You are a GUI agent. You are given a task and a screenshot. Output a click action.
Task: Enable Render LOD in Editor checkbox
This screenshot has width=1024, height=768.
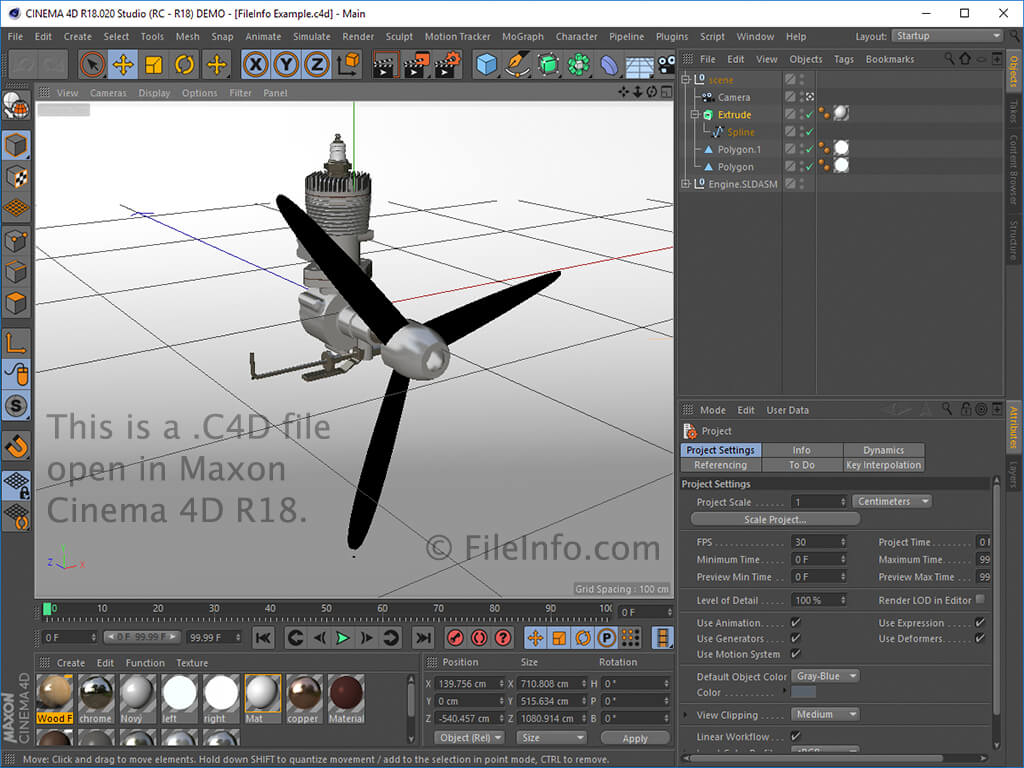pos(980,599)
